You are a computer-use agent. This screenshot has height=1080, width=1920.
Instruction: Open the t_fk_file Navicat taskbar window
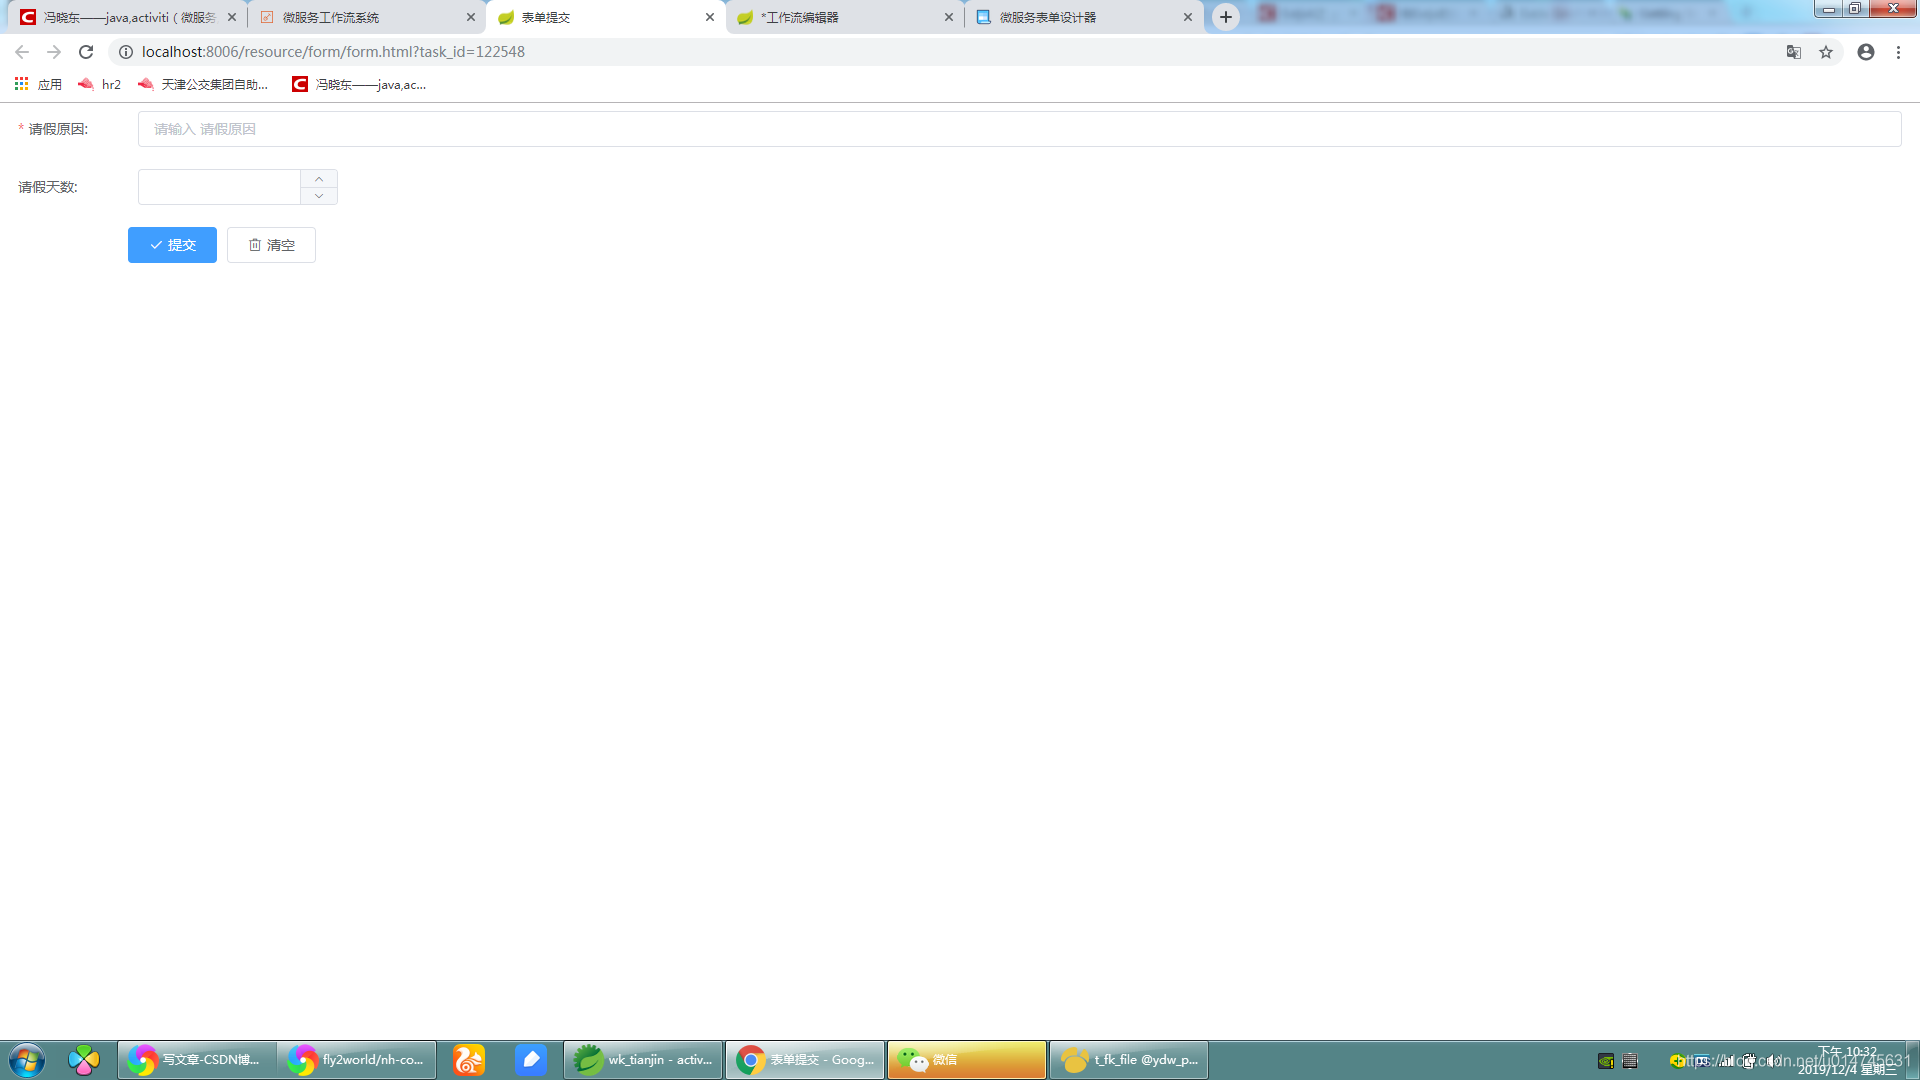coord(1129,1060)
